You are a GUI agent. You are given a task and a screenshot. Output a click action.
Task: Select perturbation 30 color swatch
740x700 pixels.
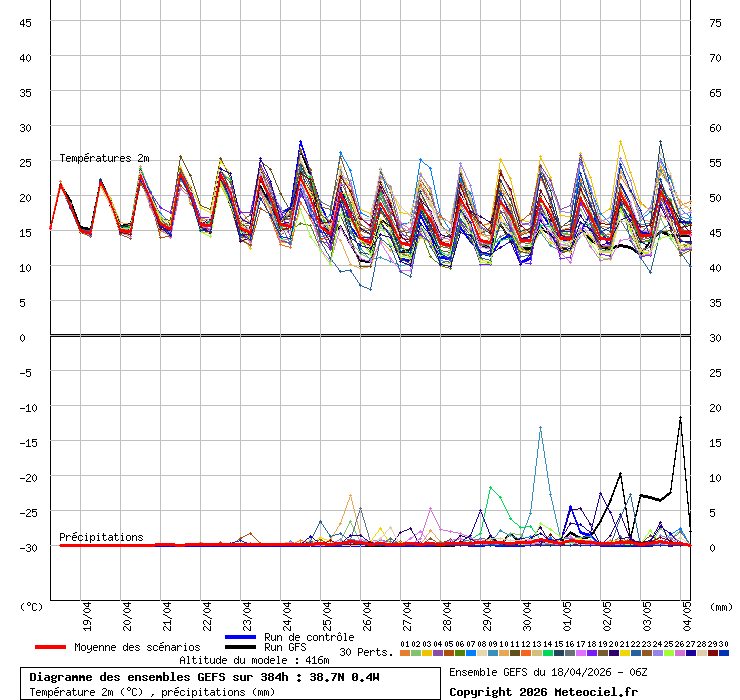click(x=724, y=652)
